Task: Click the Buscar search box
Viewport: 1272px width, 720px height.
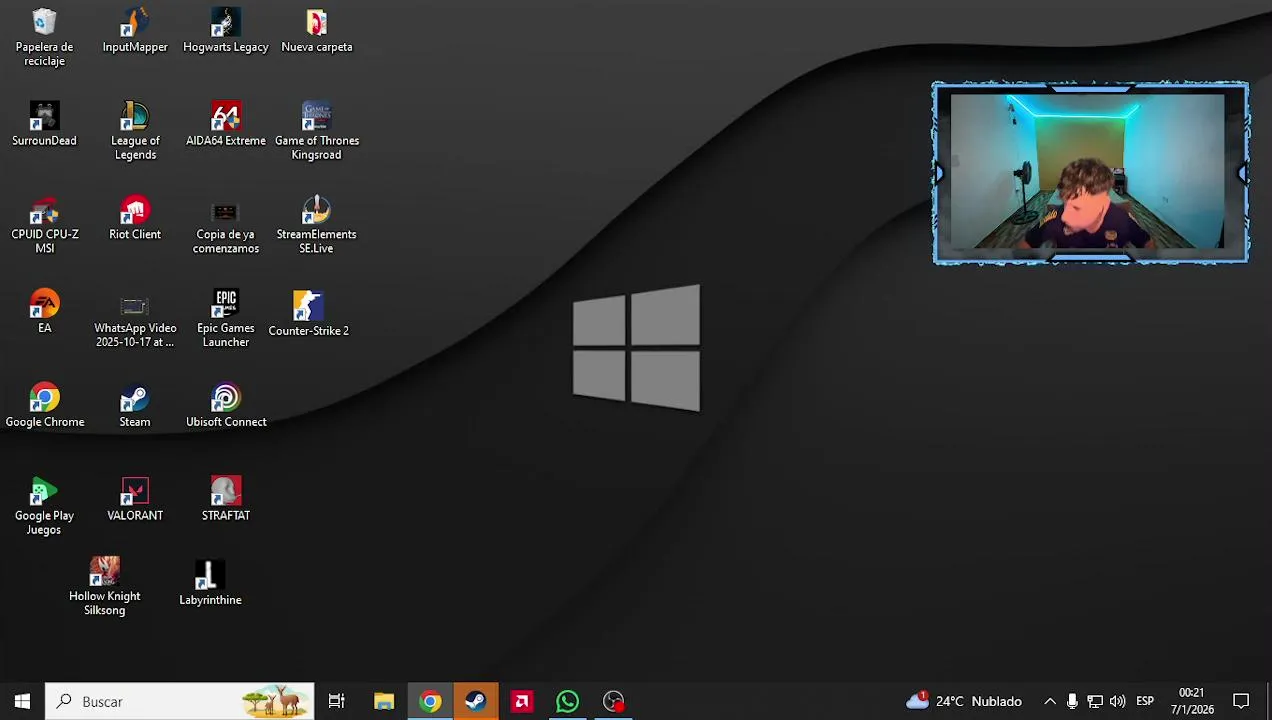Action: (x=180, y=701)
